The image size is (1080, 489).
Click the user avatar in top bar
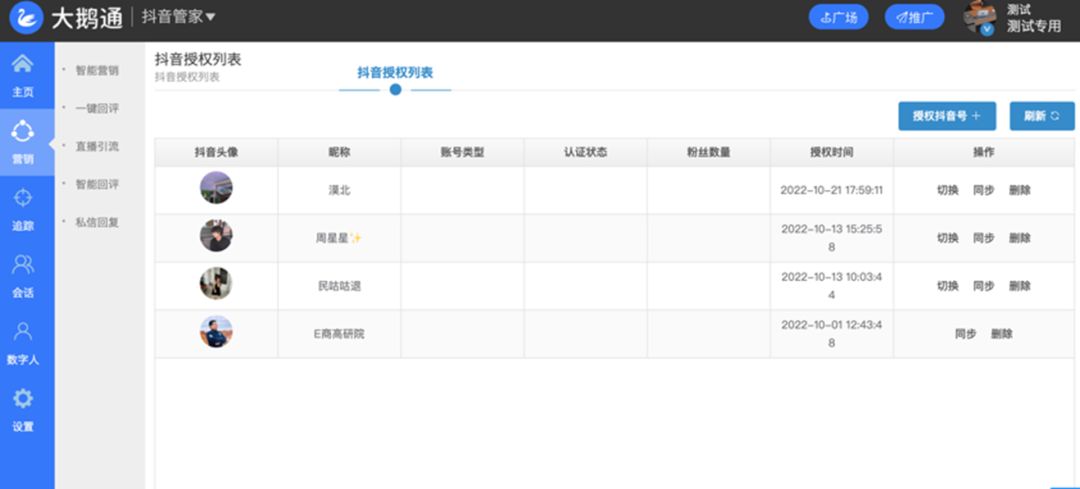979,18
